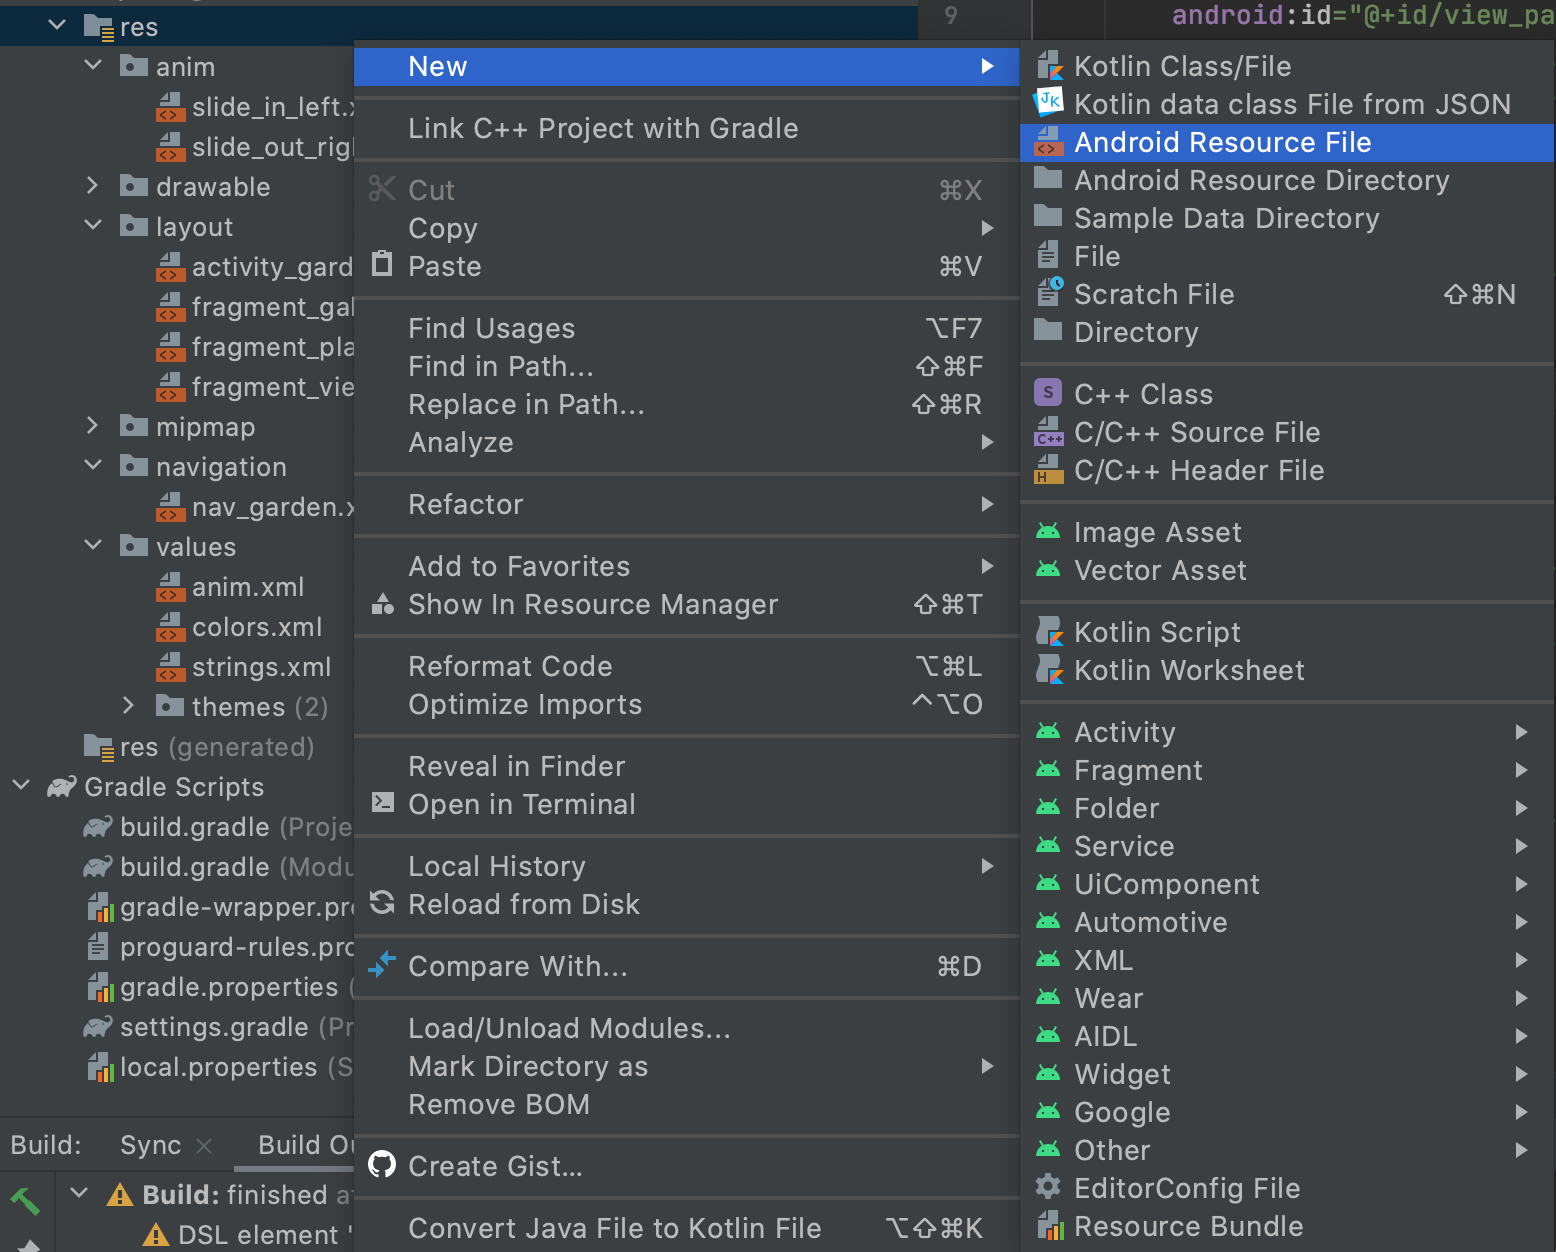The image size is (1556, 1252).
Task: Click the gradle.properties file icon
Action: click(100, 987)
